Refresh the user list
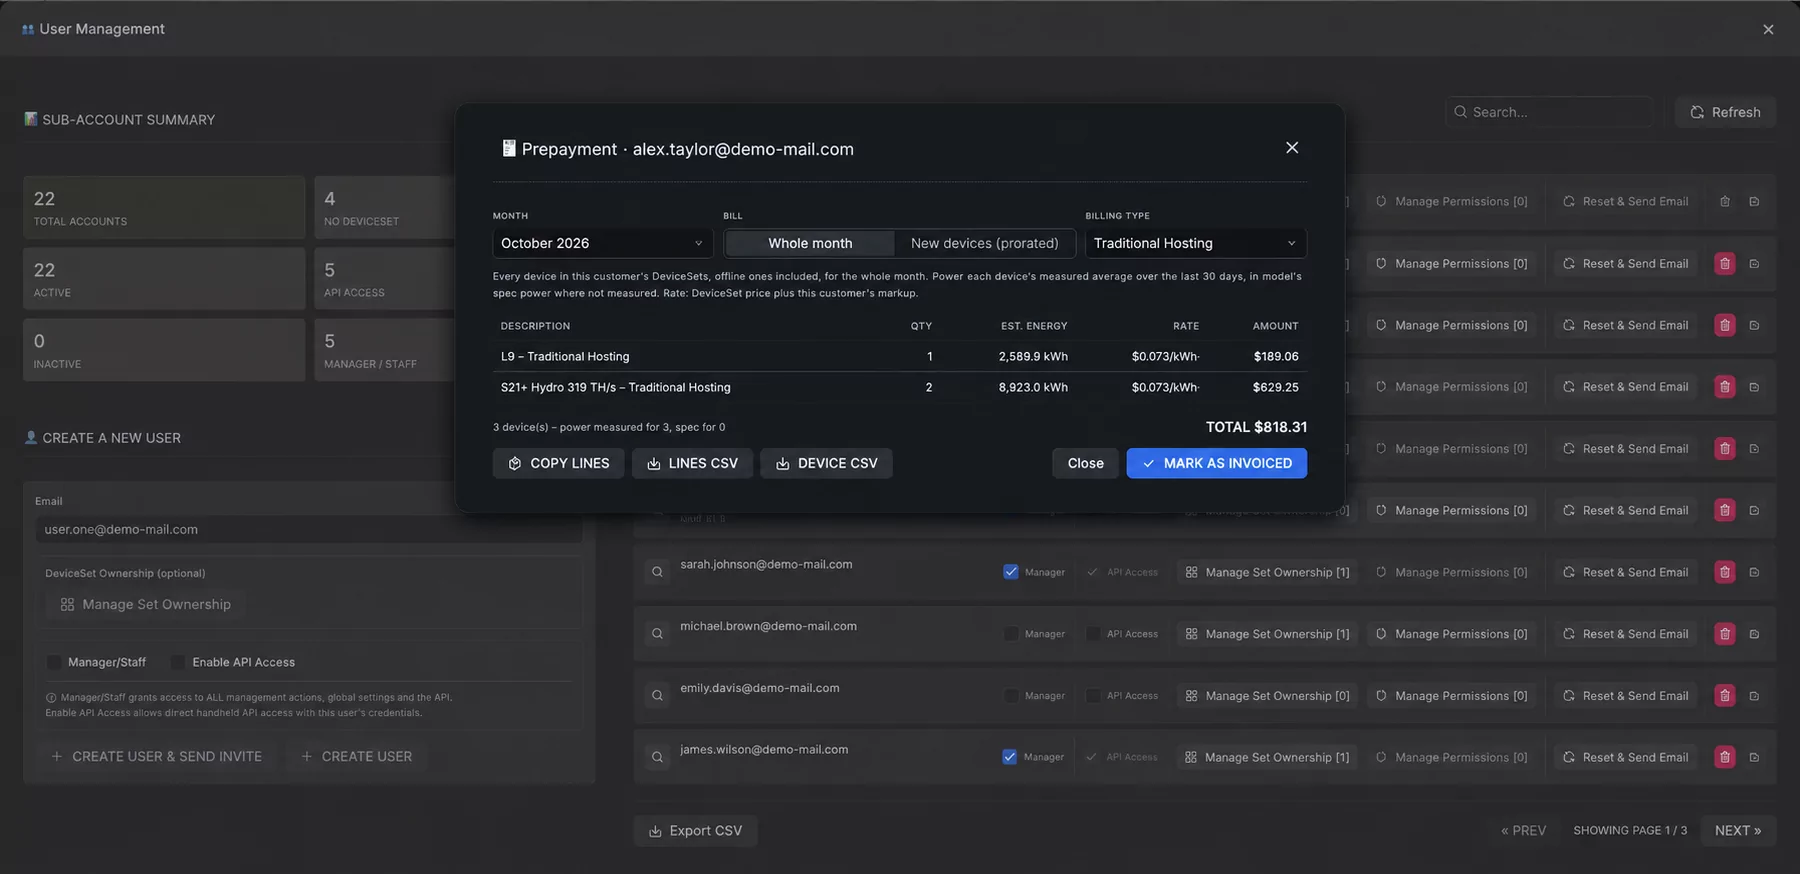1800x874 pixels. [x=1725, y=112]
